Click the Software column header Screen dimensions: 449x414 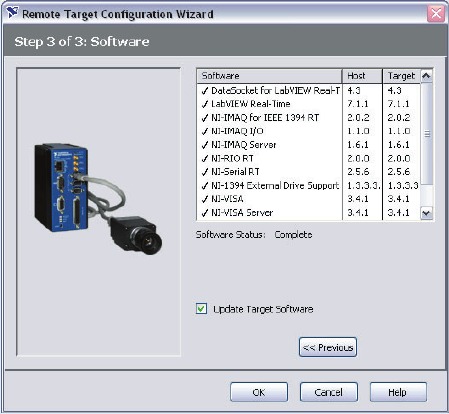pos(269,76)
